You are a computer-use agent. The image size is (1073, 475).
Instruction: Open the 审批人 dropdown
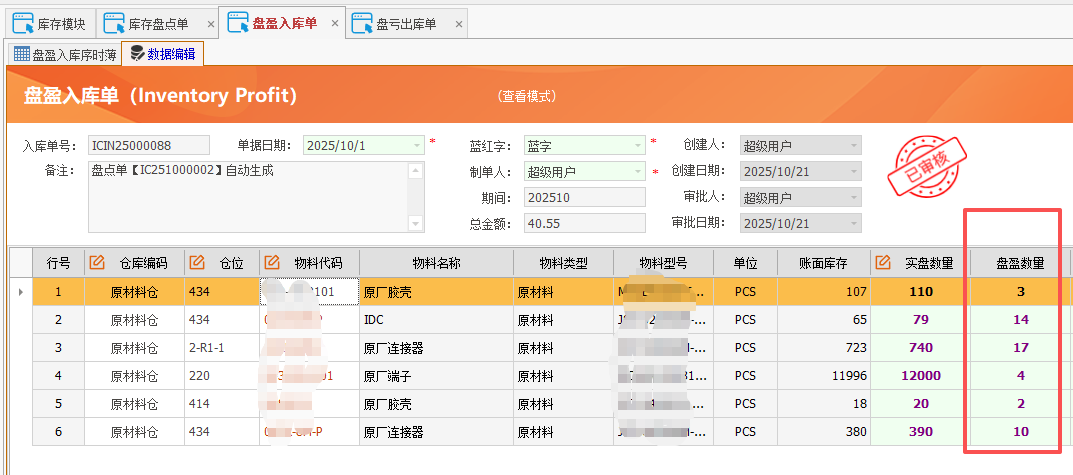coord(854,197)
